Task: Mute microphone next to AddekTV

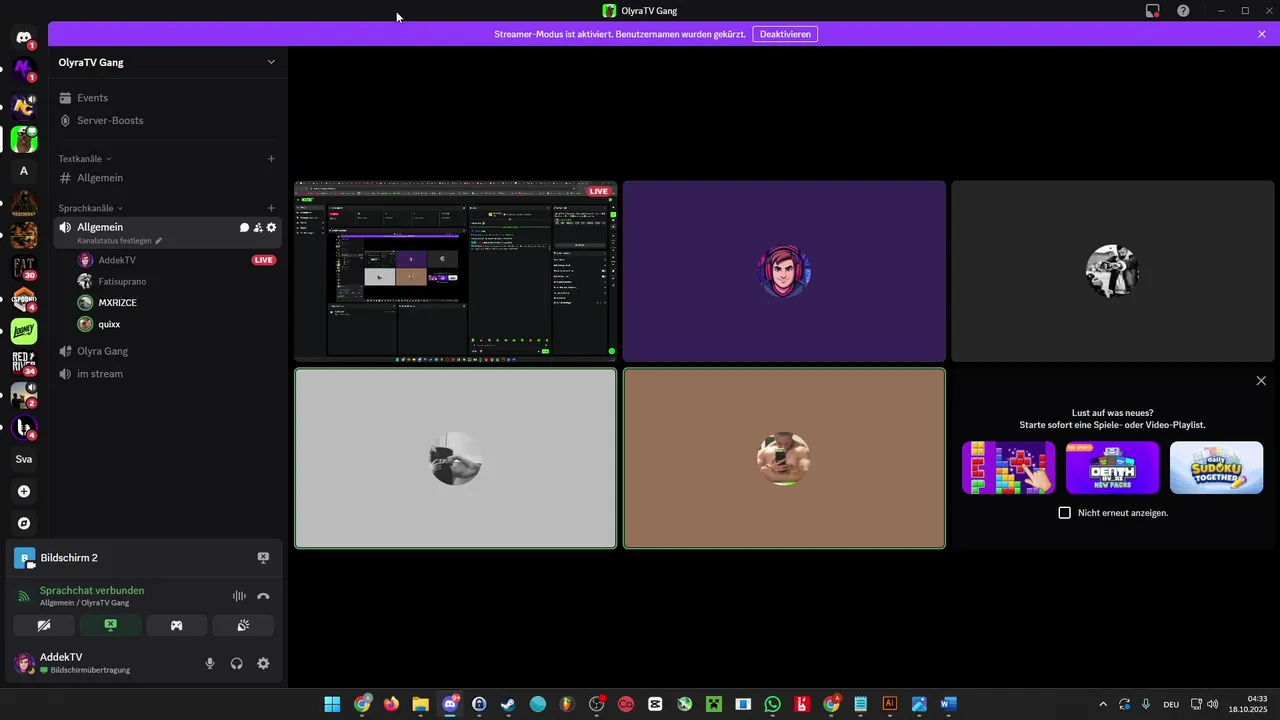Action: [210, 663]
